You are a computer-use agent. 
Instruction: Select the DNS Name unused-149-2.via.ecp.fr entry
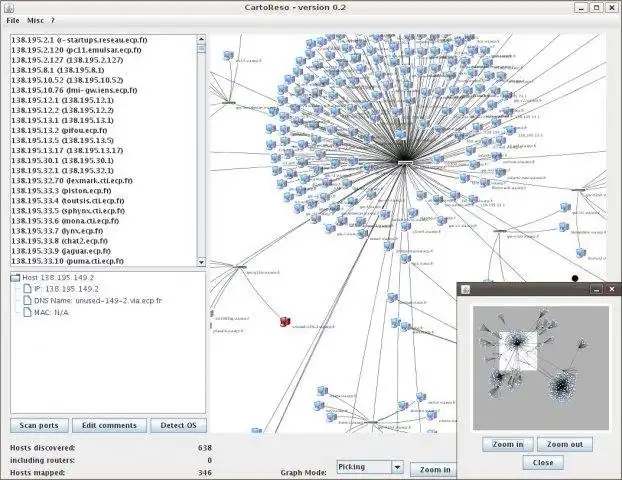tap(98, 301)
